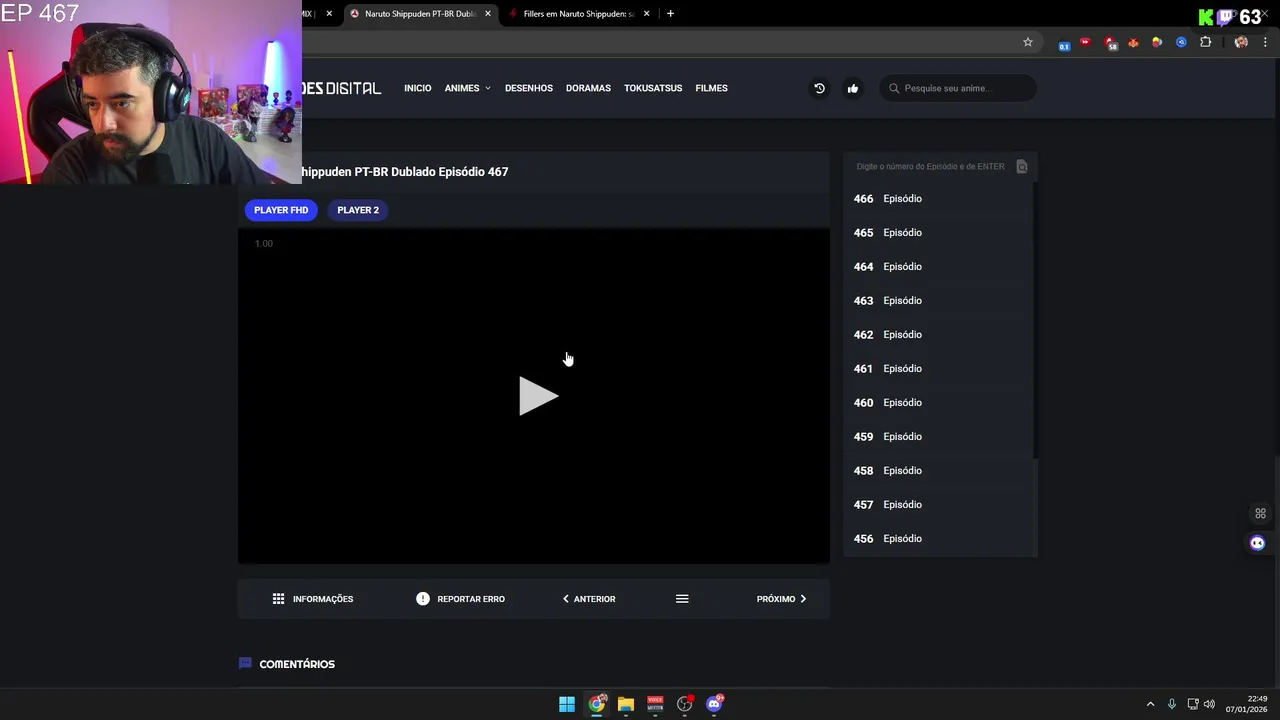Click the search magnifier icon
This screenshot has height=720, width=1280.
pyautogui.click(x=894, y=88)
